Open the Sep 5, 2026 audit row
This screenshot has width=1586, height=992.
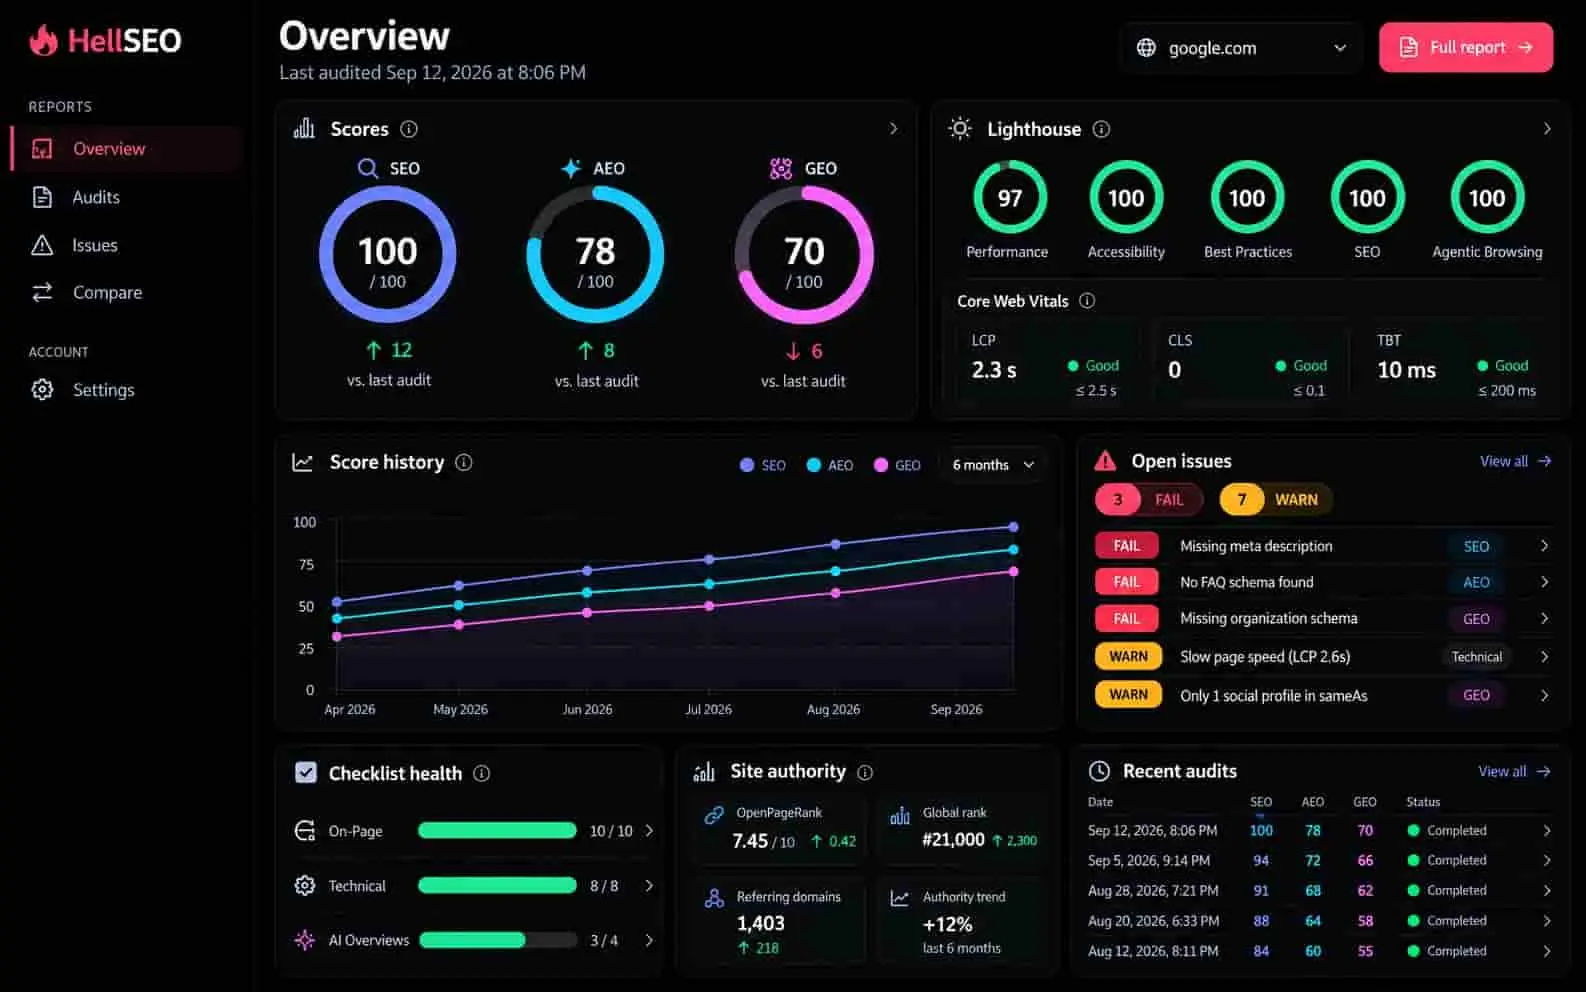(1320, 860)
